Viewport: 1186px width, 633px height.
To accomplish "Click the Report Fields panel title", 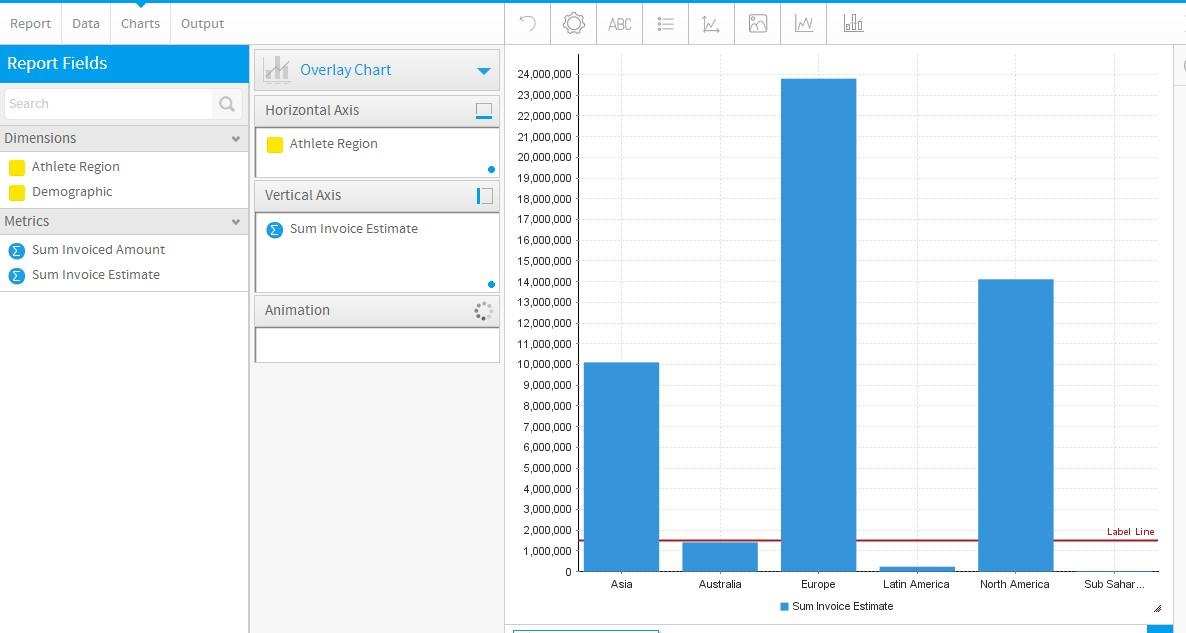I will [x=57, y=64].
